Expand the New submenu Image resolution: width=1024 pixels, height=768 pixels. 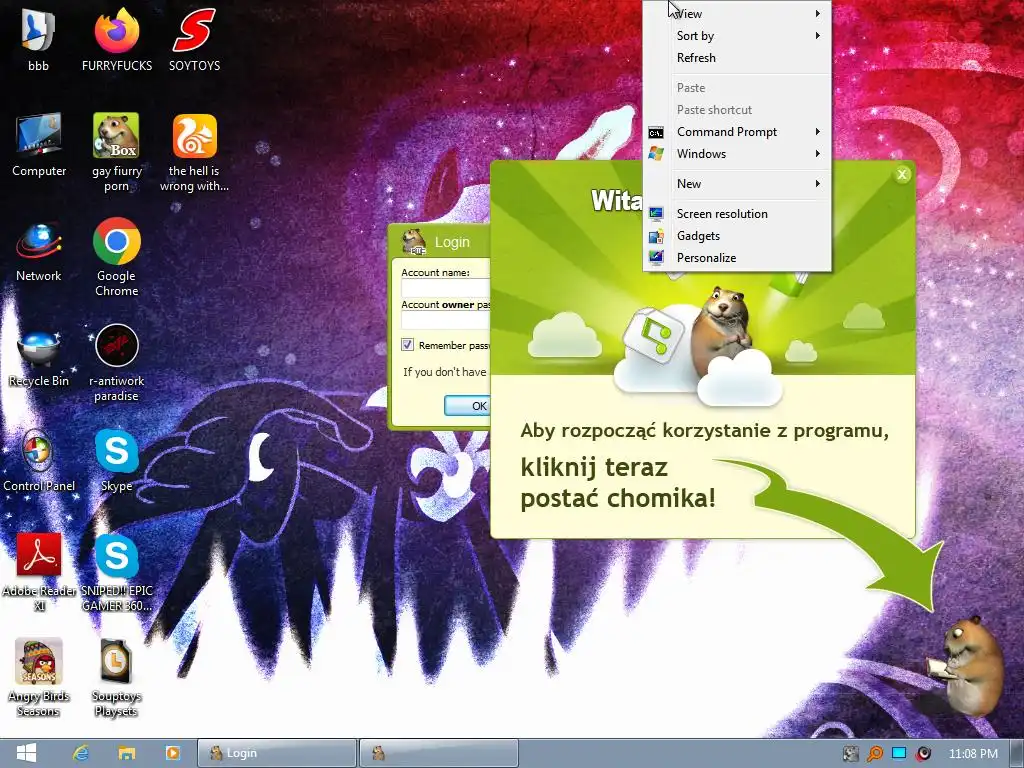(737, 184)
